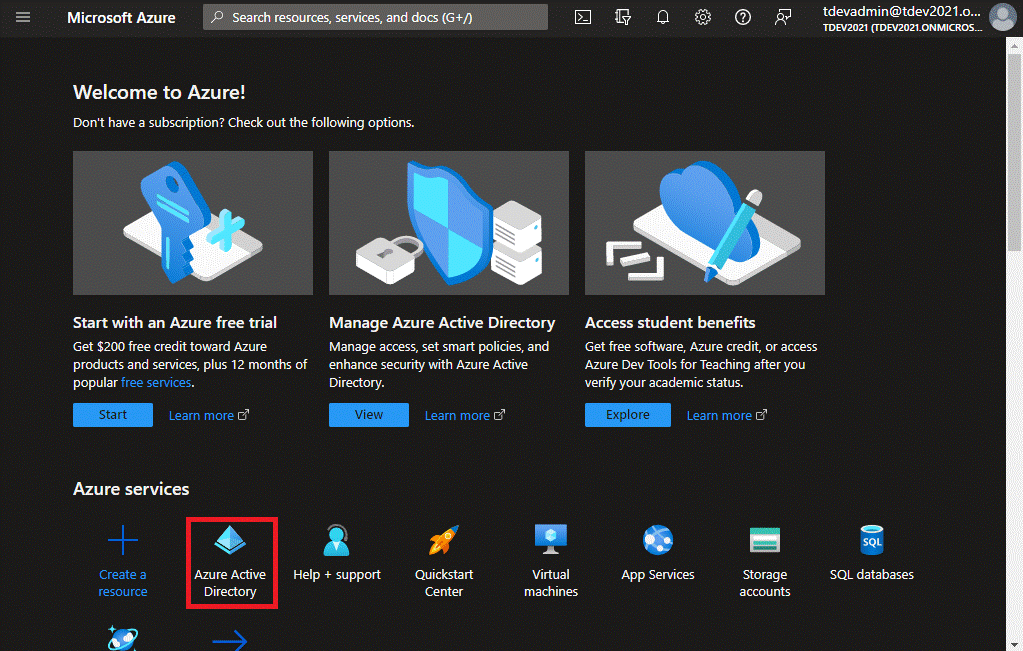Click the Microsoft Azure home title
The image size is (1023, 651).
click(x=121, y=18)
